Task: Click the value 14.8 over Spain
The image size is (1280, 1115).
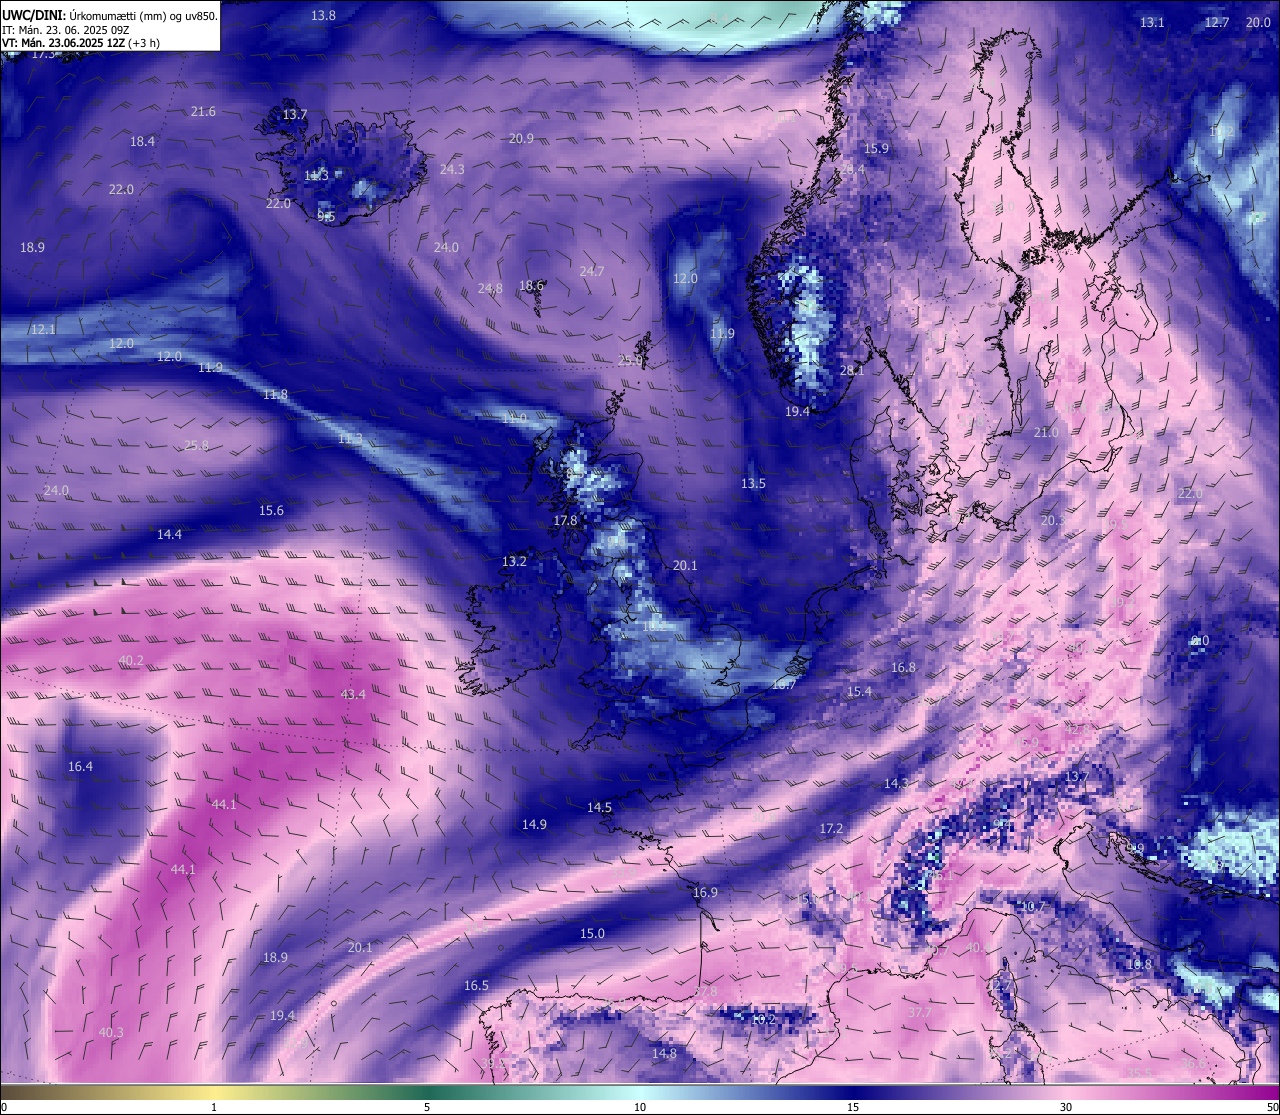Action: (664, 1053)
